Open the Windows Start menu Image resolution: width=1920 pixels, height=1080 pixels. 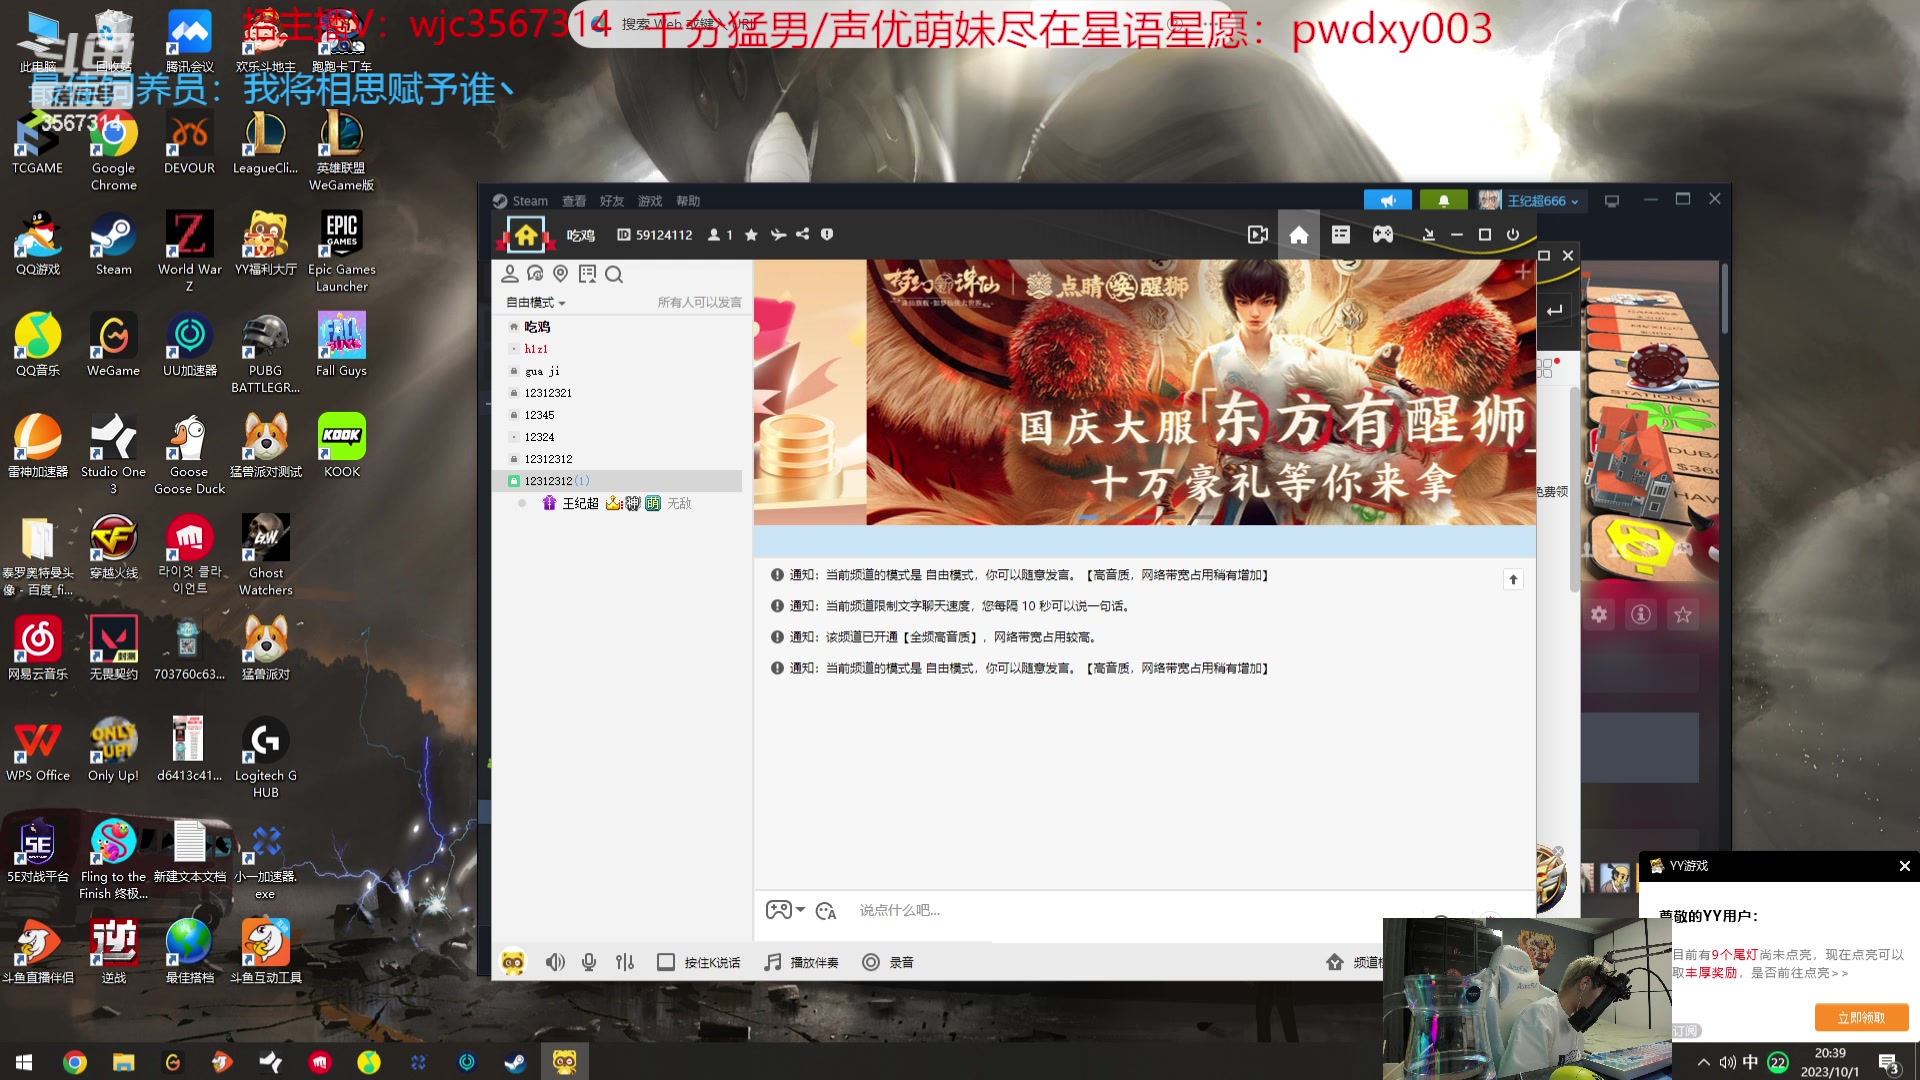click(x=24, y=1062)
